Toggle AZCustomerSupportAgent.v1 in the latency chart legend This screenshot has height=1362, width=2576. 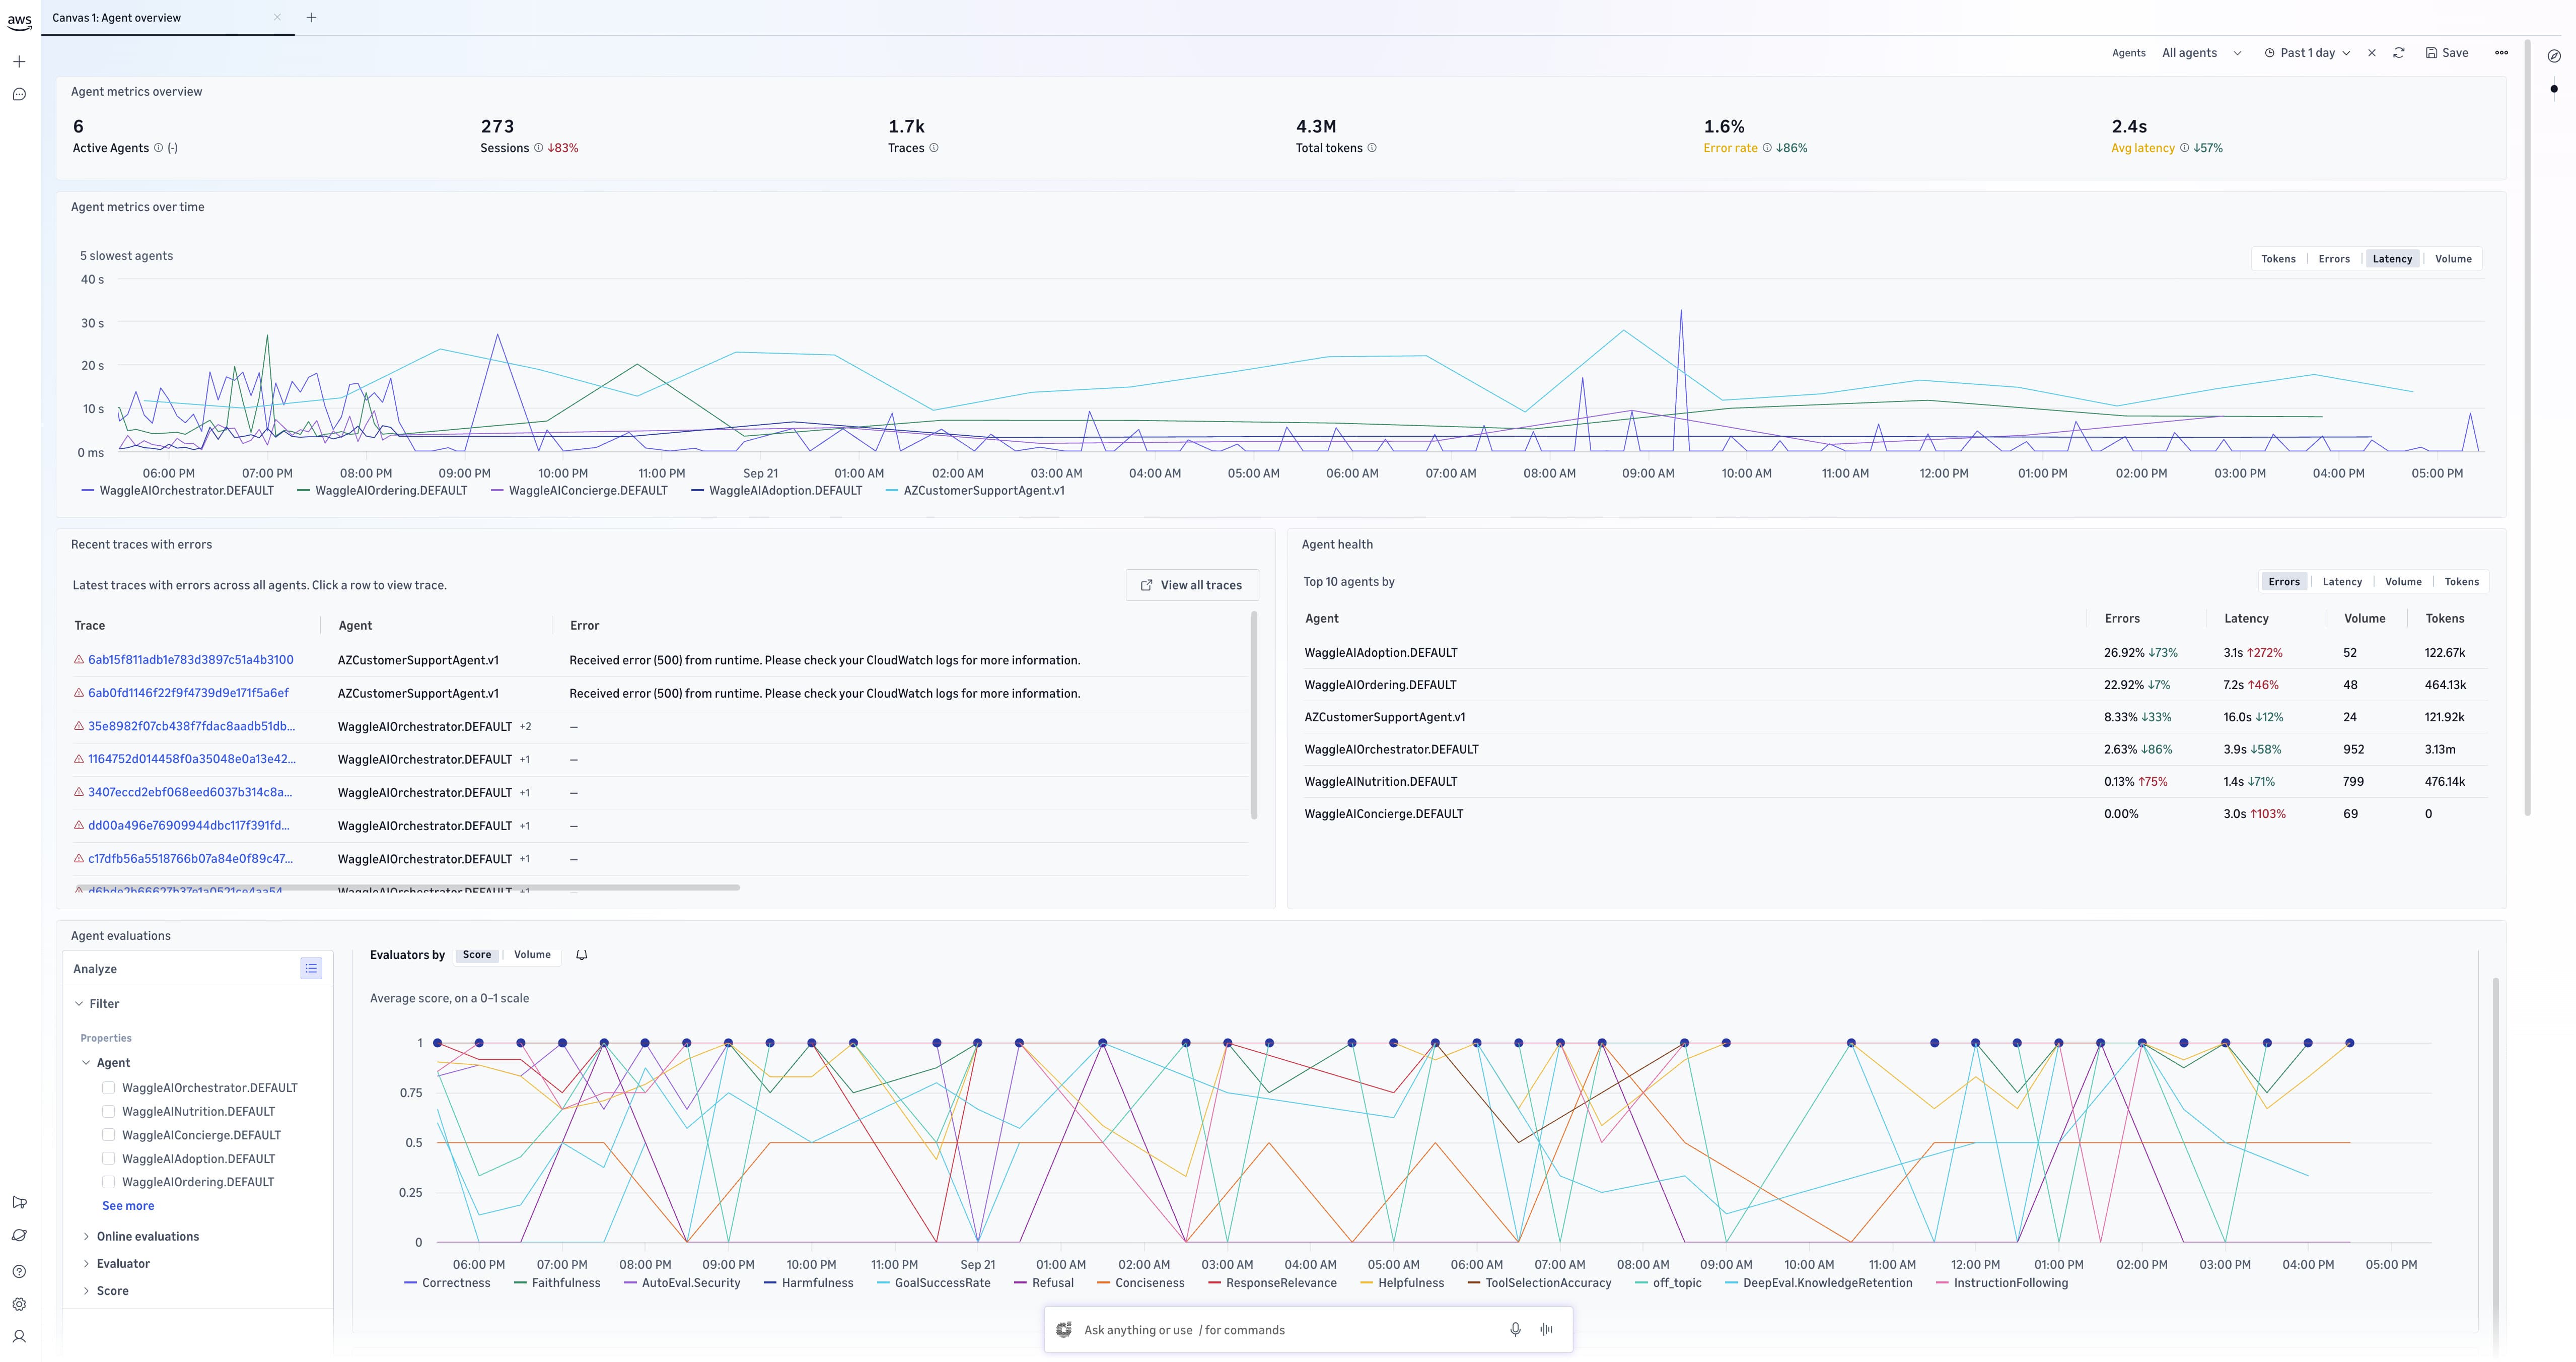pyautogui.click(x=975, y=491)
